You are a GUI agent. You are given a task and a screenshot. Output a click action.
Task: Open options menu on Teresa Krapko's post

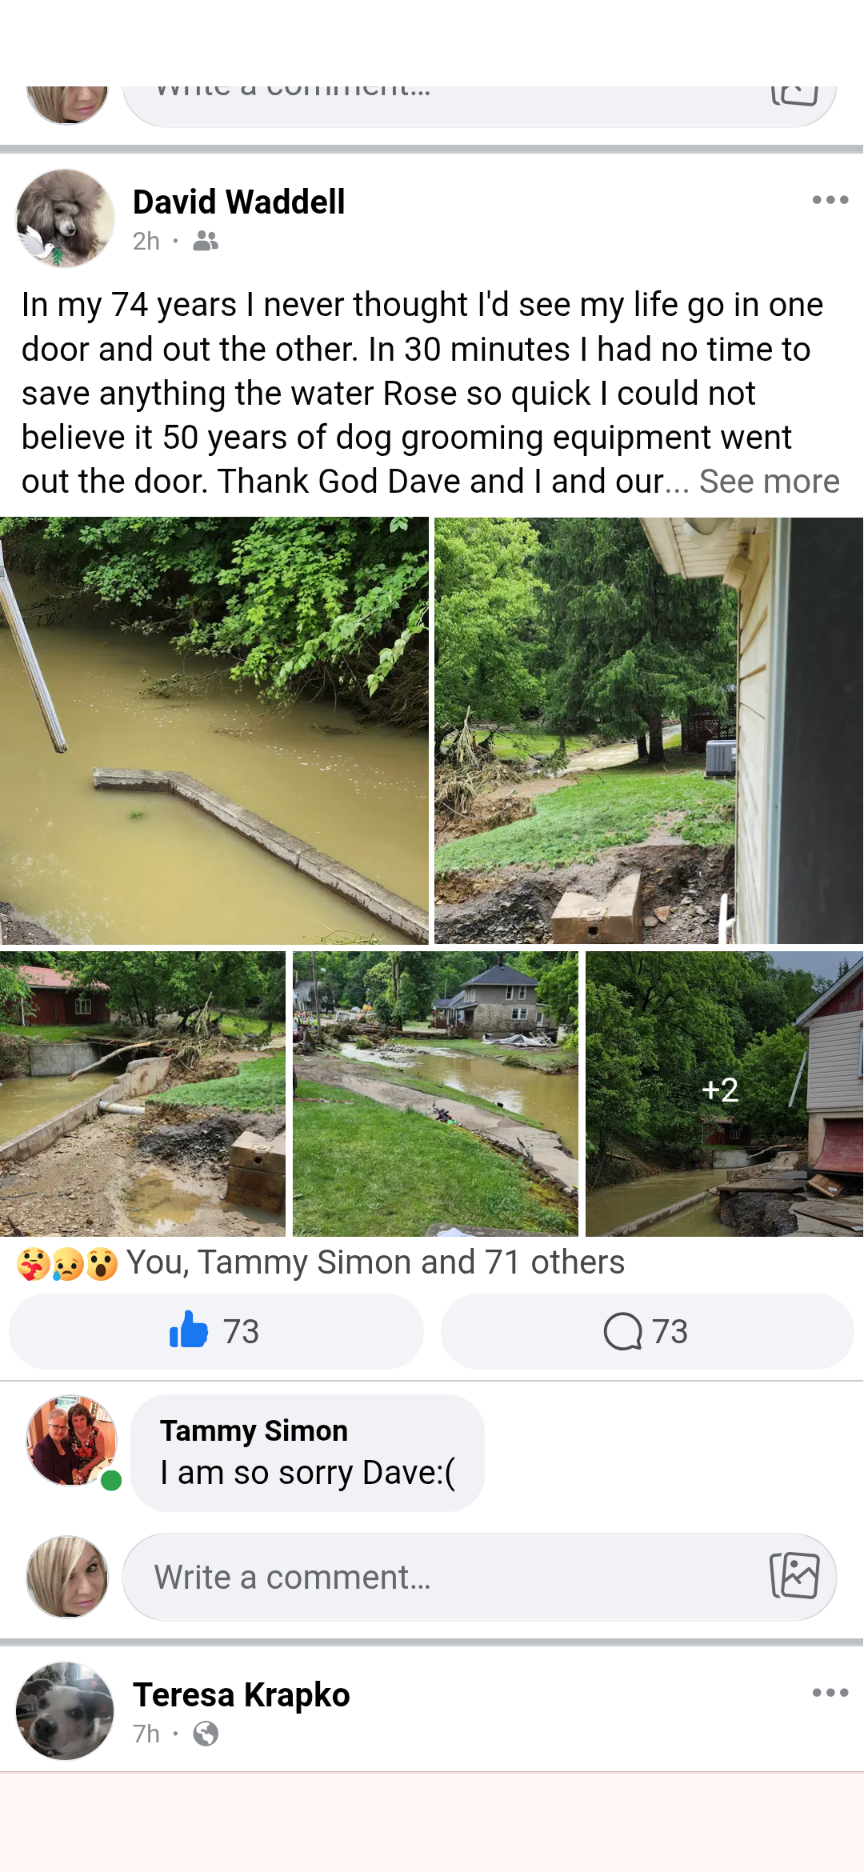(x=830, y=1693)
